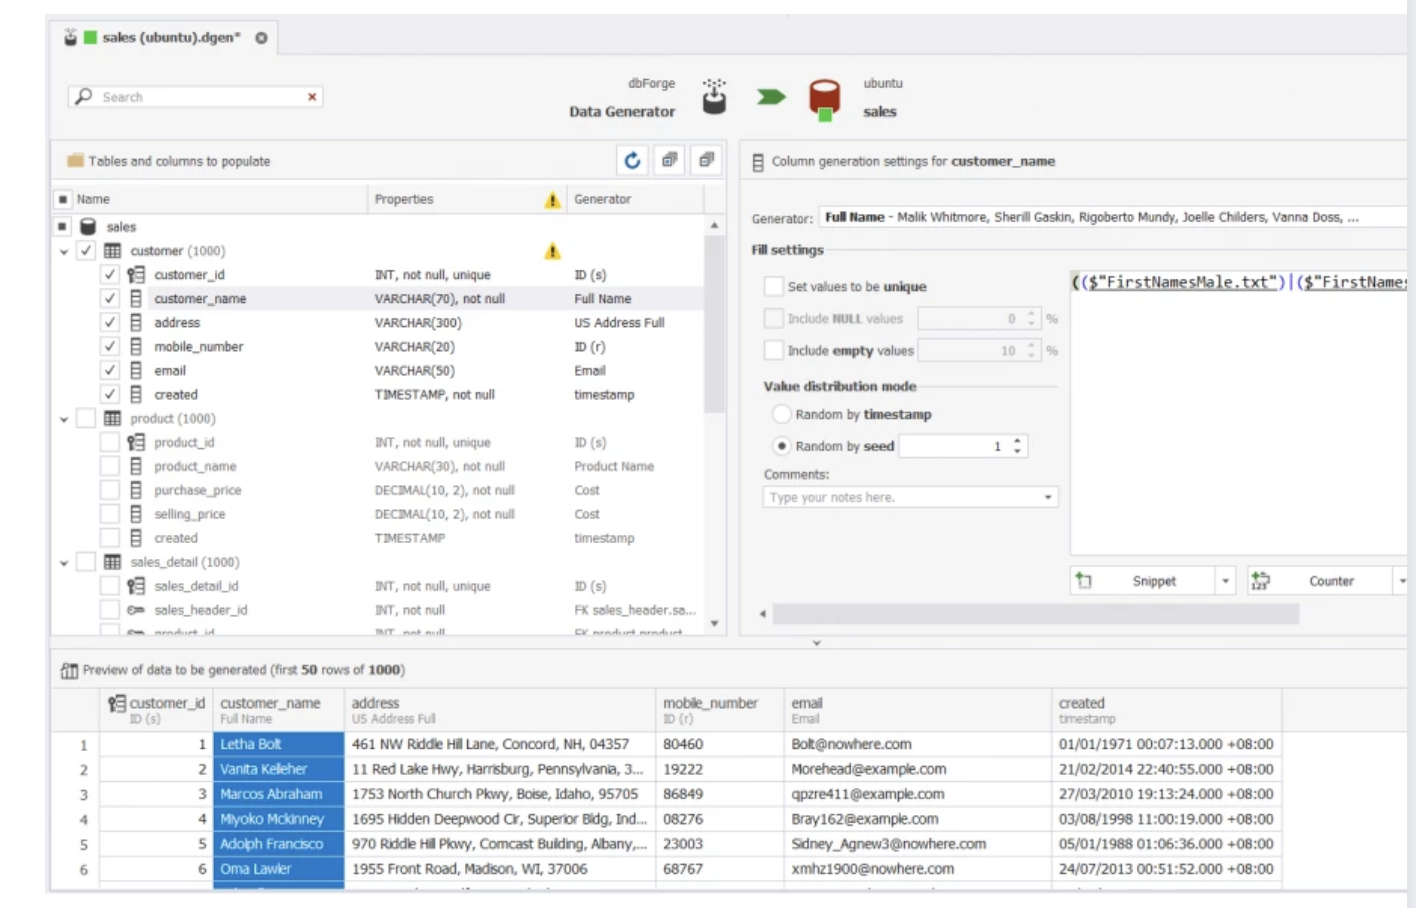
Task: Uncheck the email column checkbox
Action: point(110,371)
